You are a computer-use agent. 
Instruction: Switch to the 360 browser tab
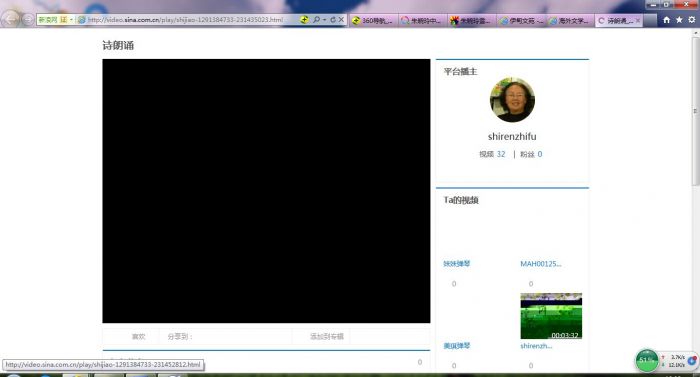pos(373,21)
